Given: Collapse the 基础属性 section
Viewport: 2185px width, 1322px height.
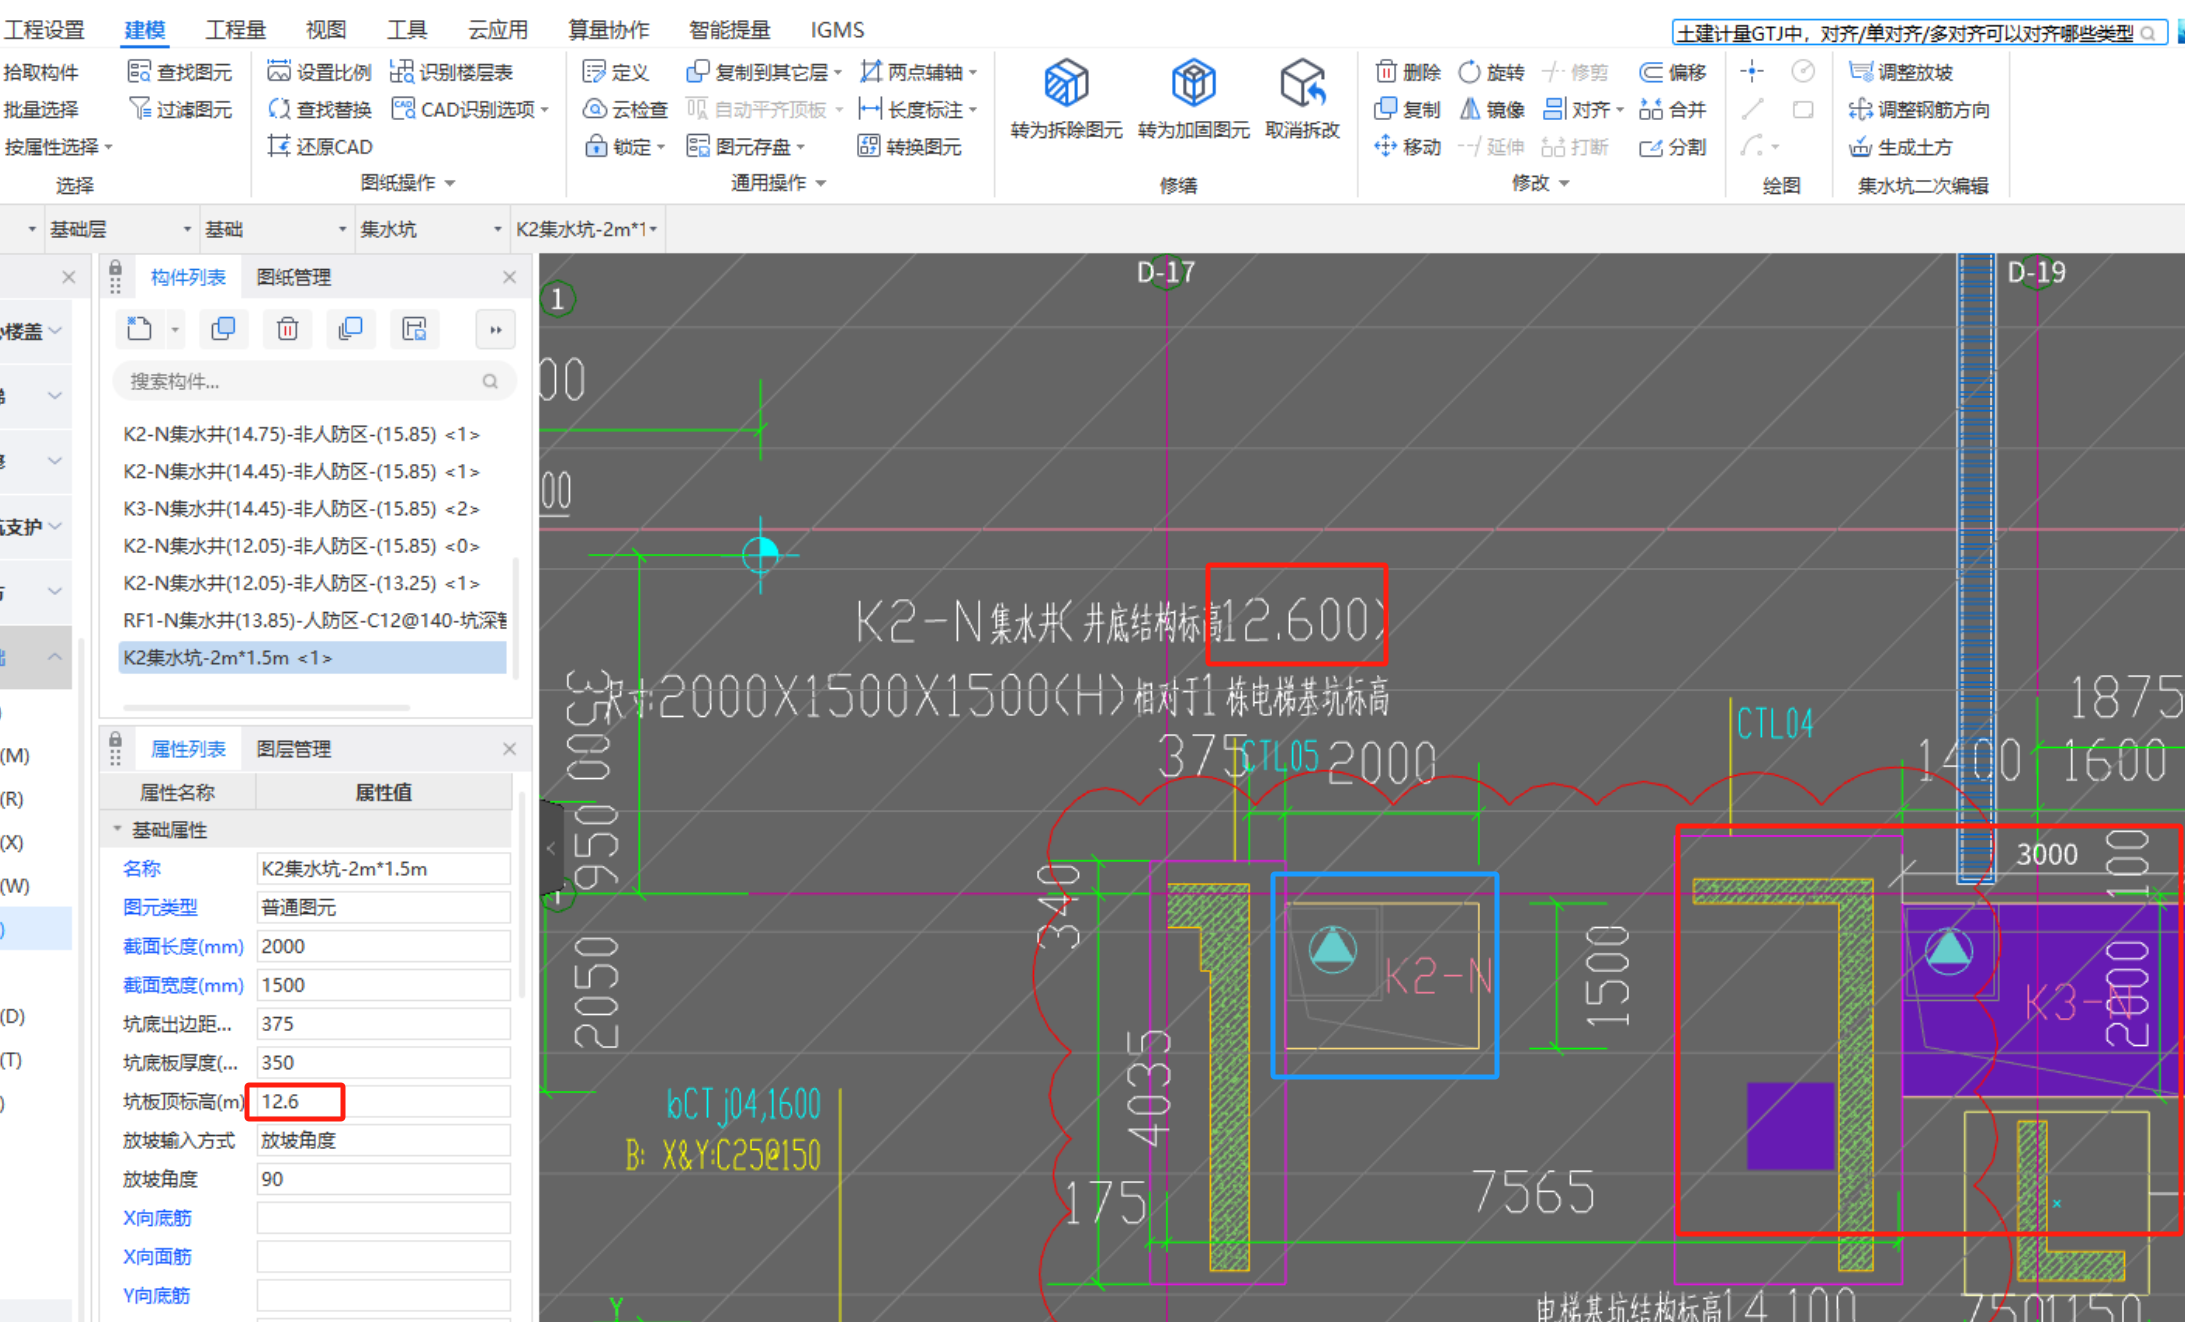Looking at the screenshot, I should [x=117, y=830].
